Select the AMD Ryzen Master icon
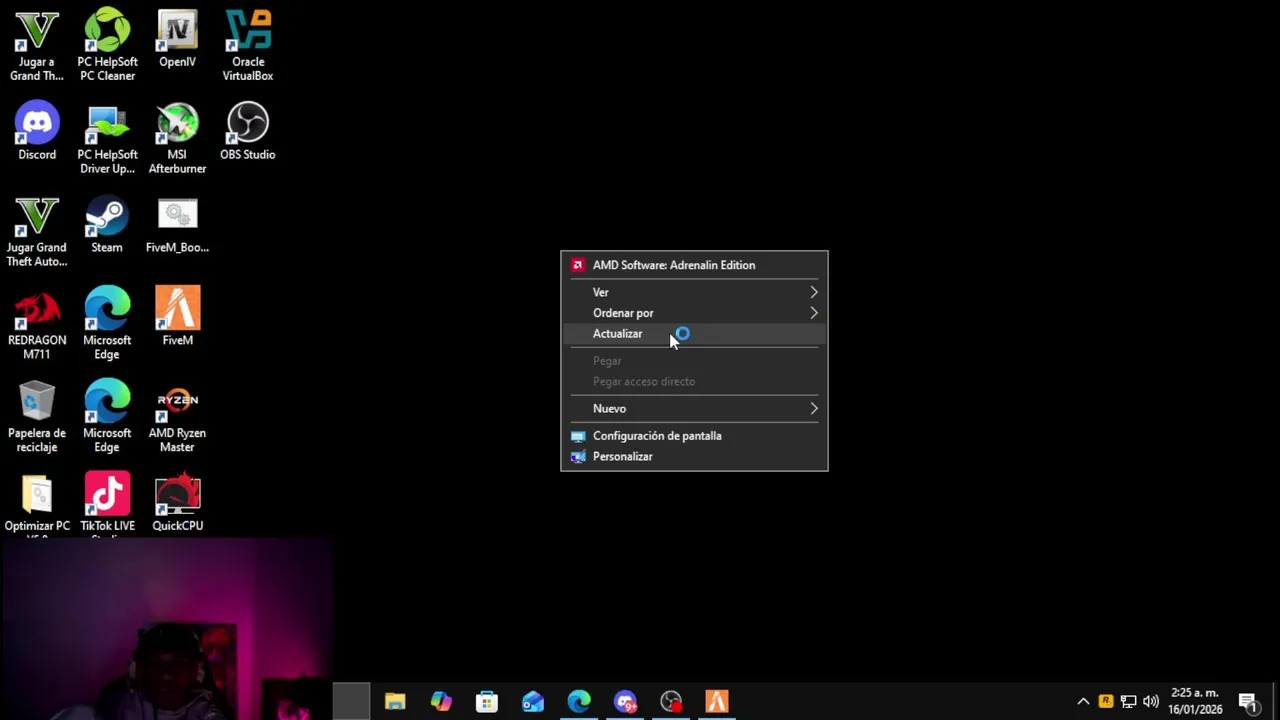 click(x=177, y=416)
